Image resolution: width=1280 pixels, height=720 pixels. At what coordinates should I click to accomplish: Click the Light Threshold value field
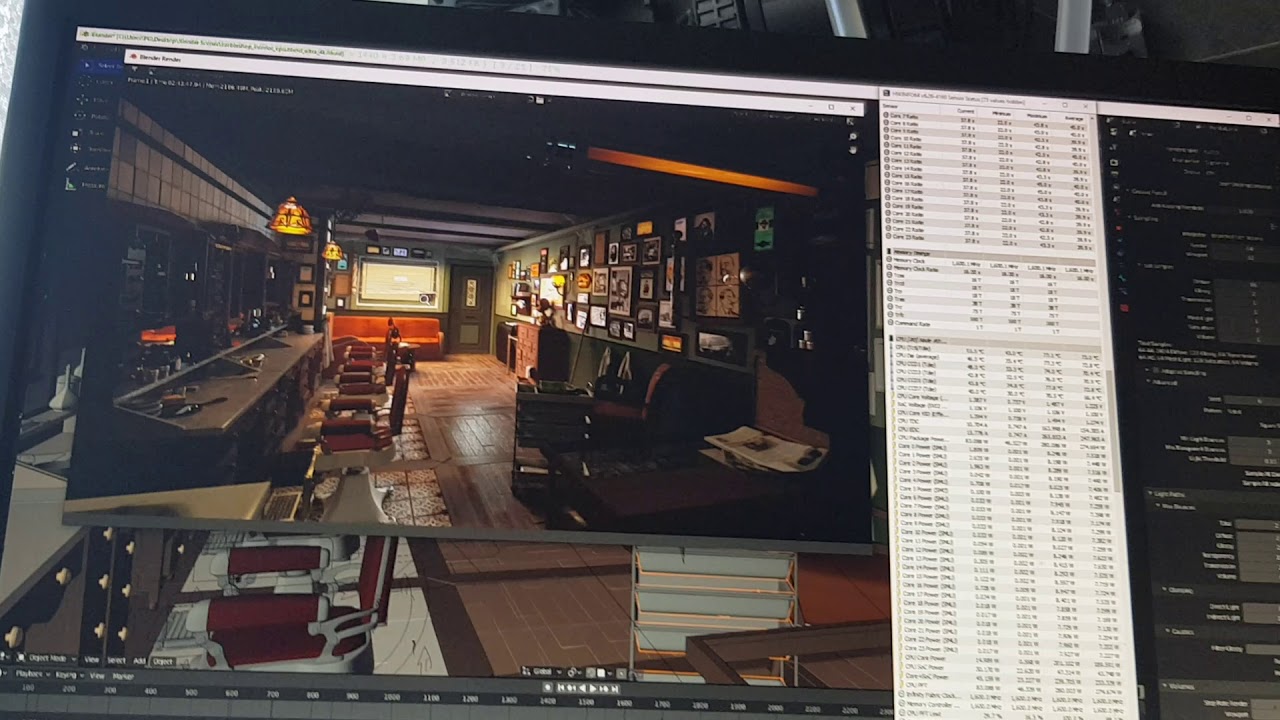(x=1254, y=459)
